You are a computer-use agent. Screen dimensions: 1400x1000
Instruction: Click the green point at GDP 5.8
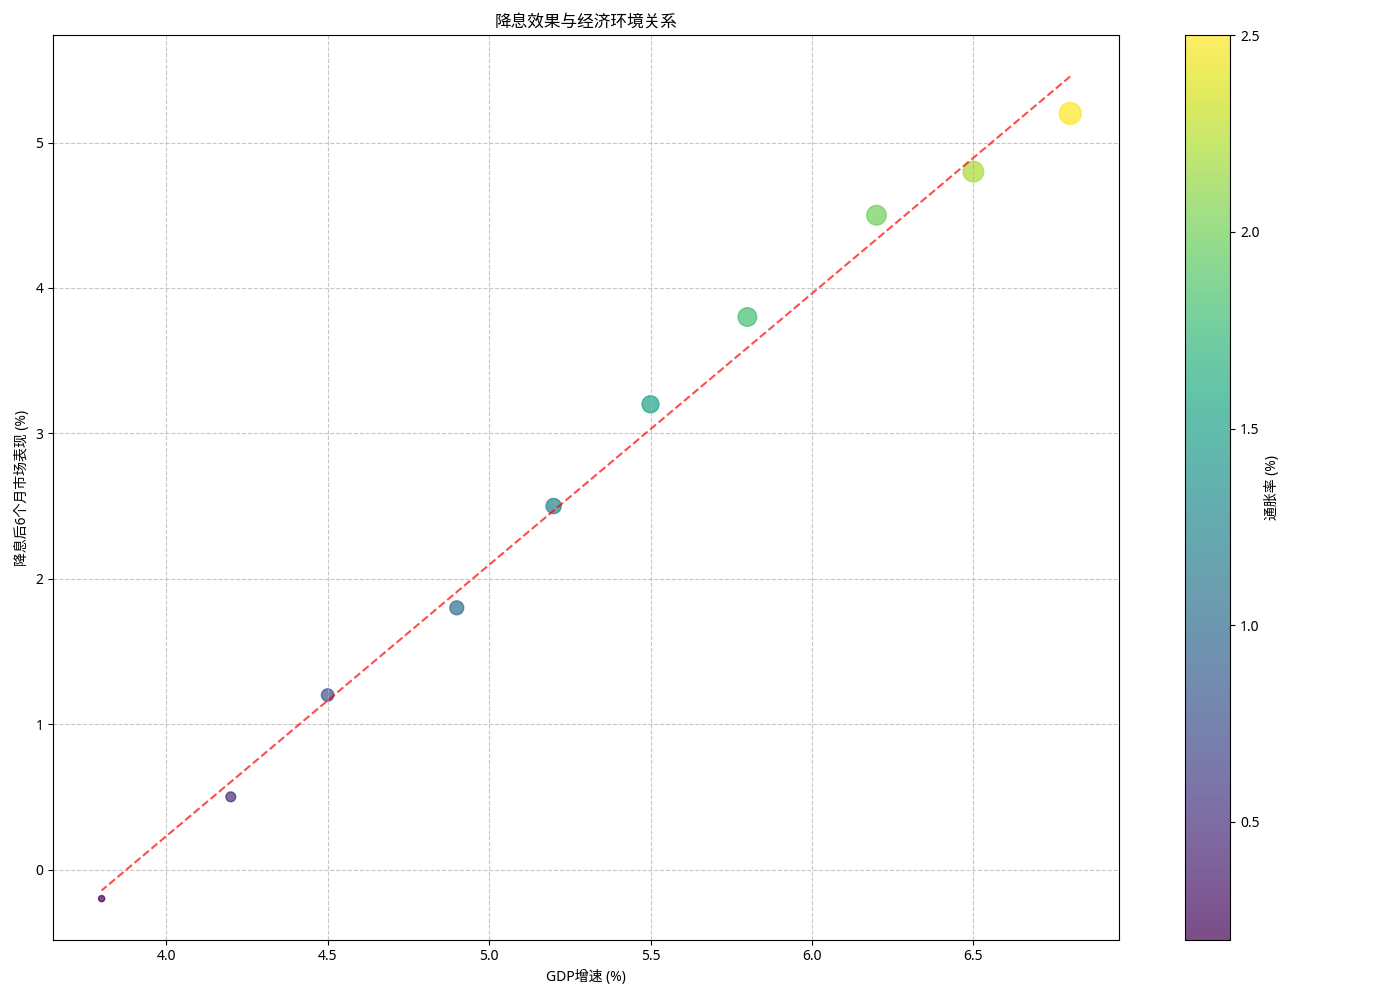pos(747,317)
